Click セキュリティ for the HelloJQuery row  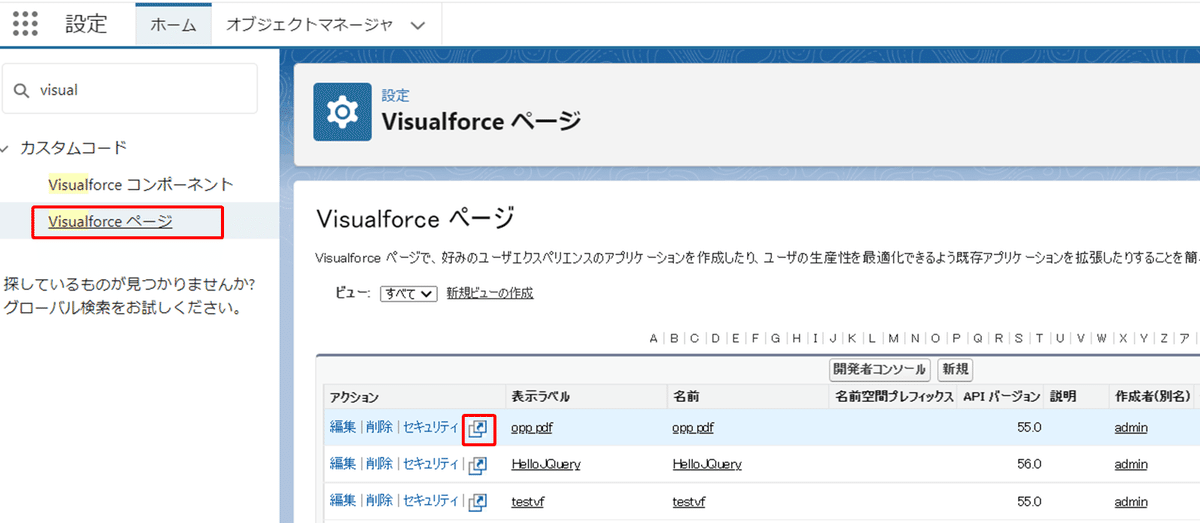430,464
